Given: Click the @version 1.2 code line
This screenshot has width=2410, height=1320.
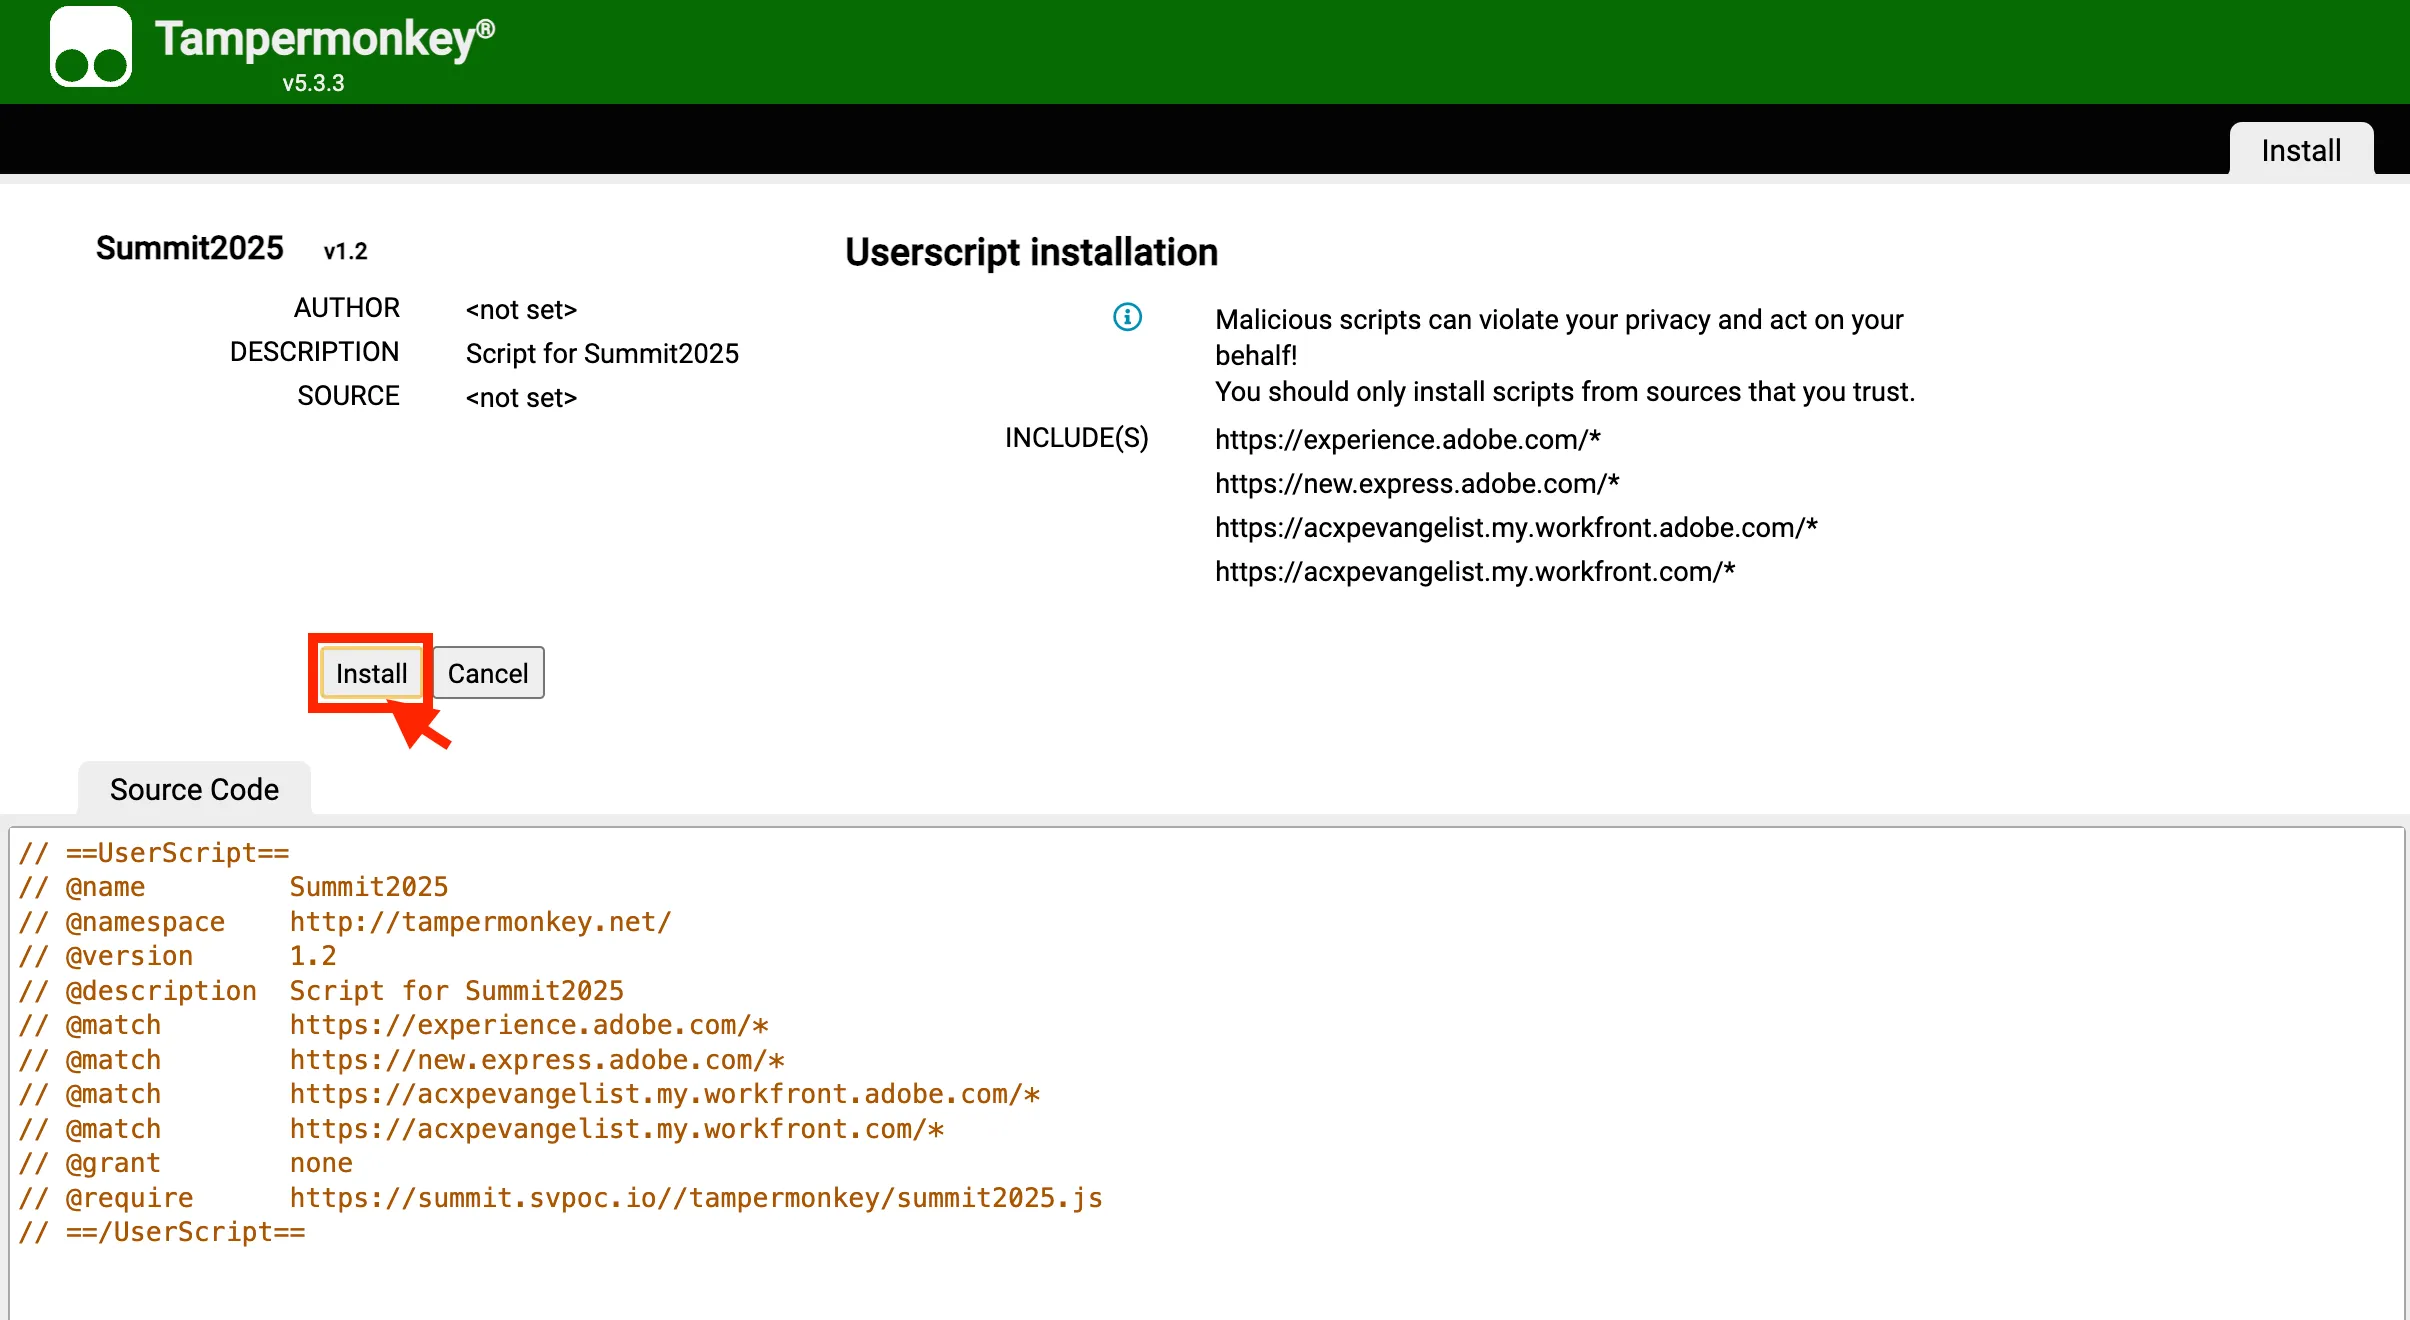Looking at the screenshot, I should pos(177,956).
